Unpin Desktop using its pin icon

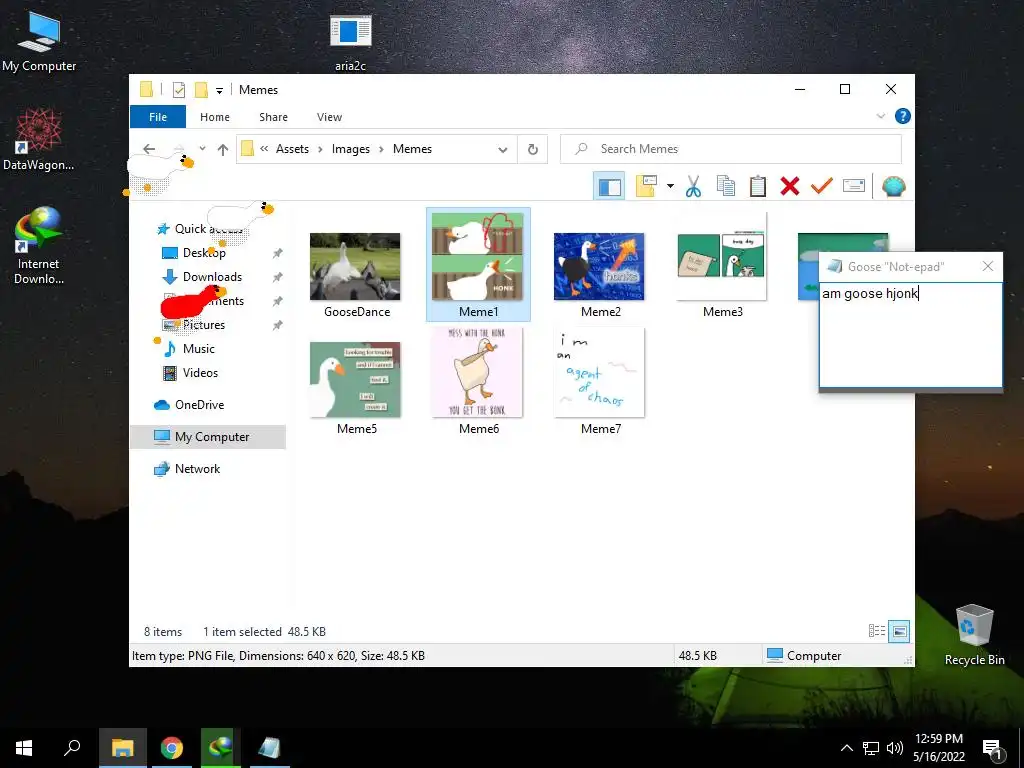278,253
